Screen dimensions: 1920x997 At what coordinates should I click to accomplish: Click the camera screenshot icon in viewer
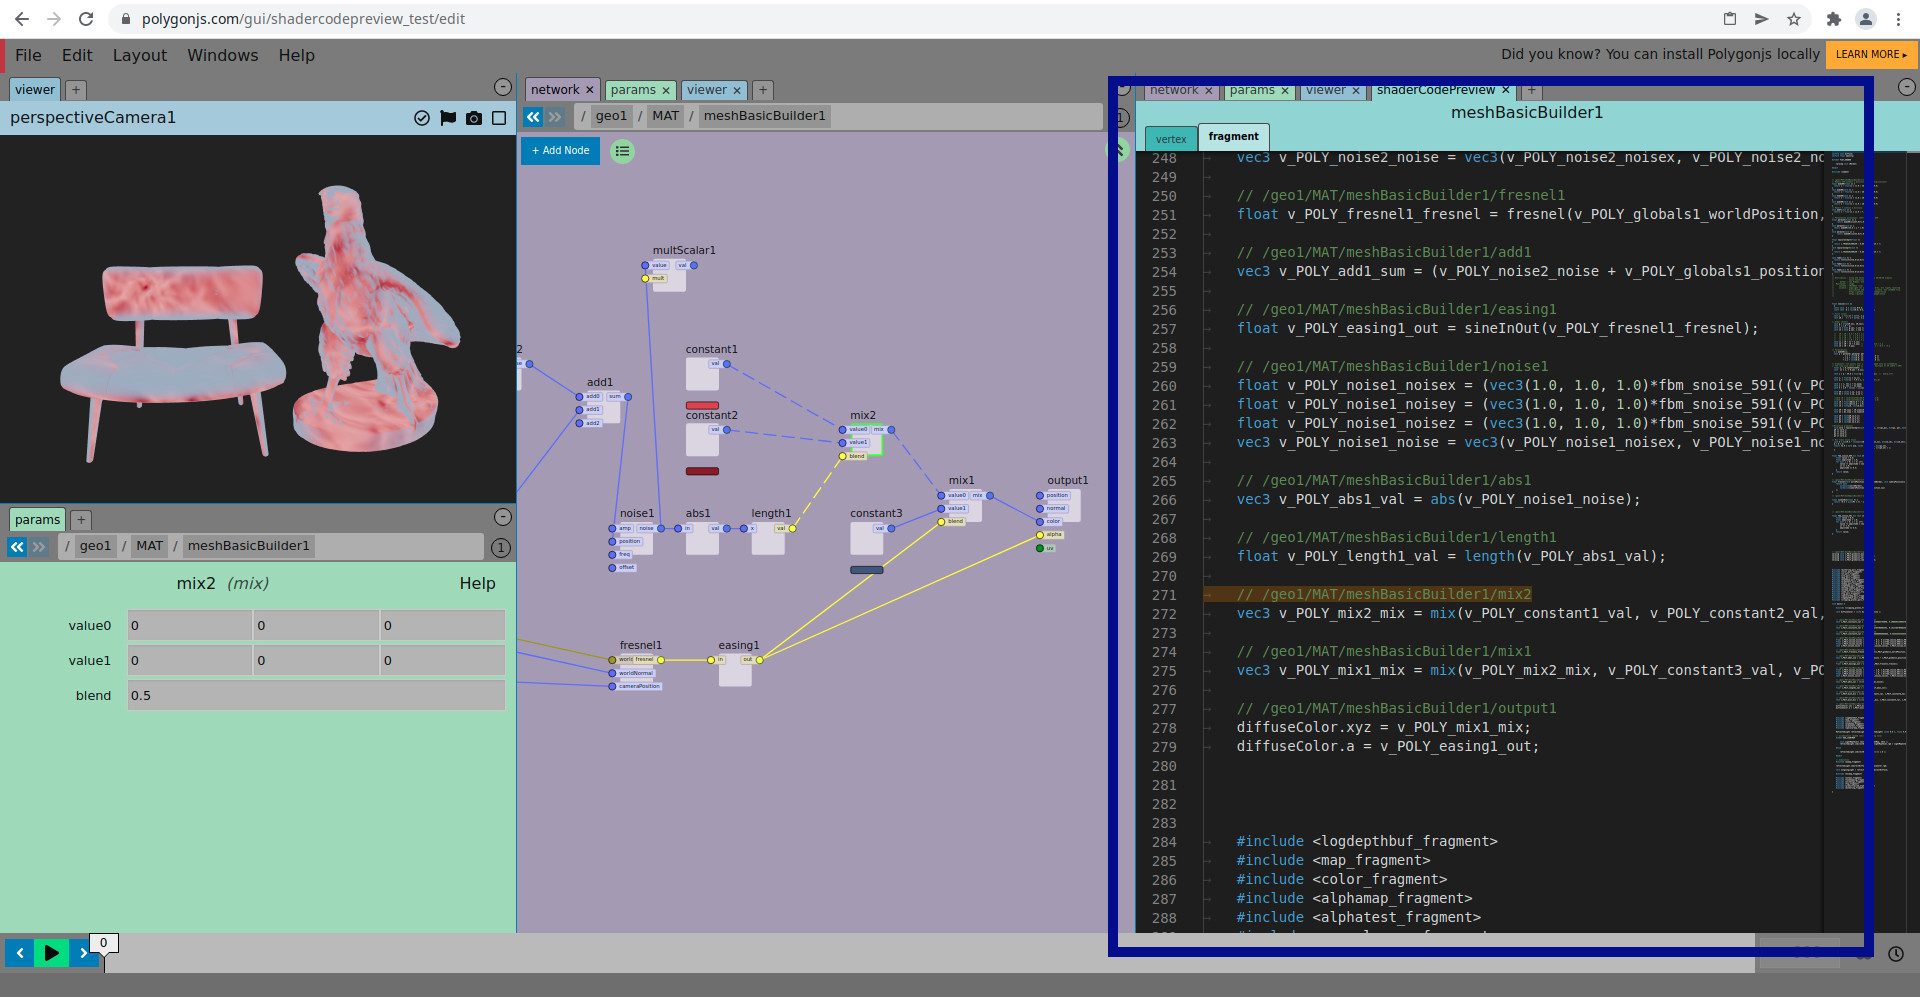click(474, 118)
